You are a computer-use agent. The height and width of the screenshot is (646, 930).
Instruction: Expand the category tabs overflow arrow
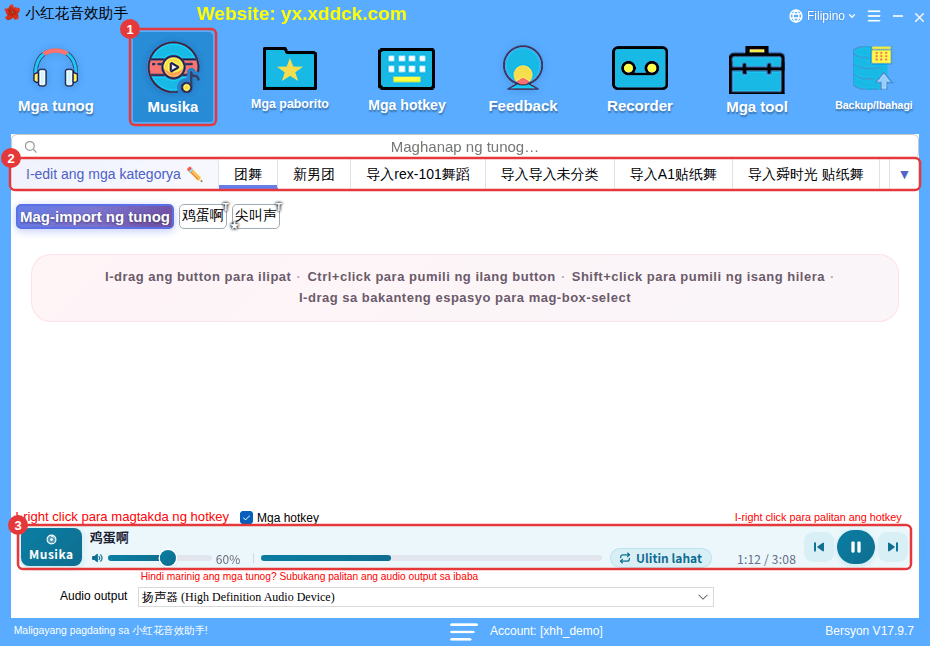coord(904,174)
